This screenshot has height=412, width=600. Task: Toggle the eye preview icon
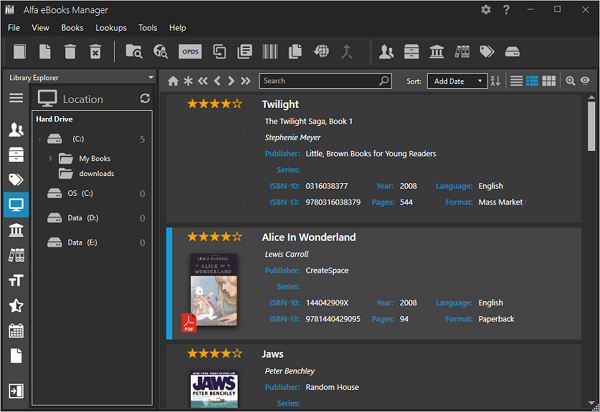click(585, 81)
